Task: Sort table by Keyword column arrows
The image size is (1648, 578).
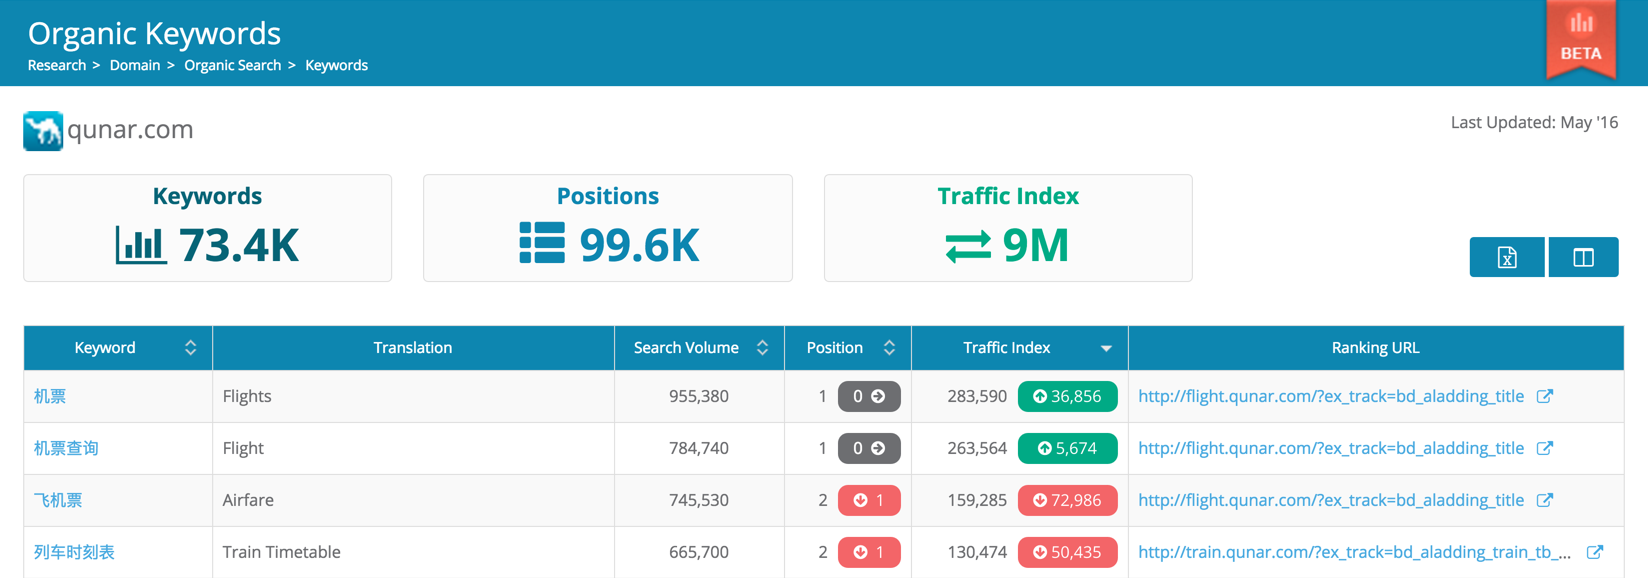Action: click(190, 348)
